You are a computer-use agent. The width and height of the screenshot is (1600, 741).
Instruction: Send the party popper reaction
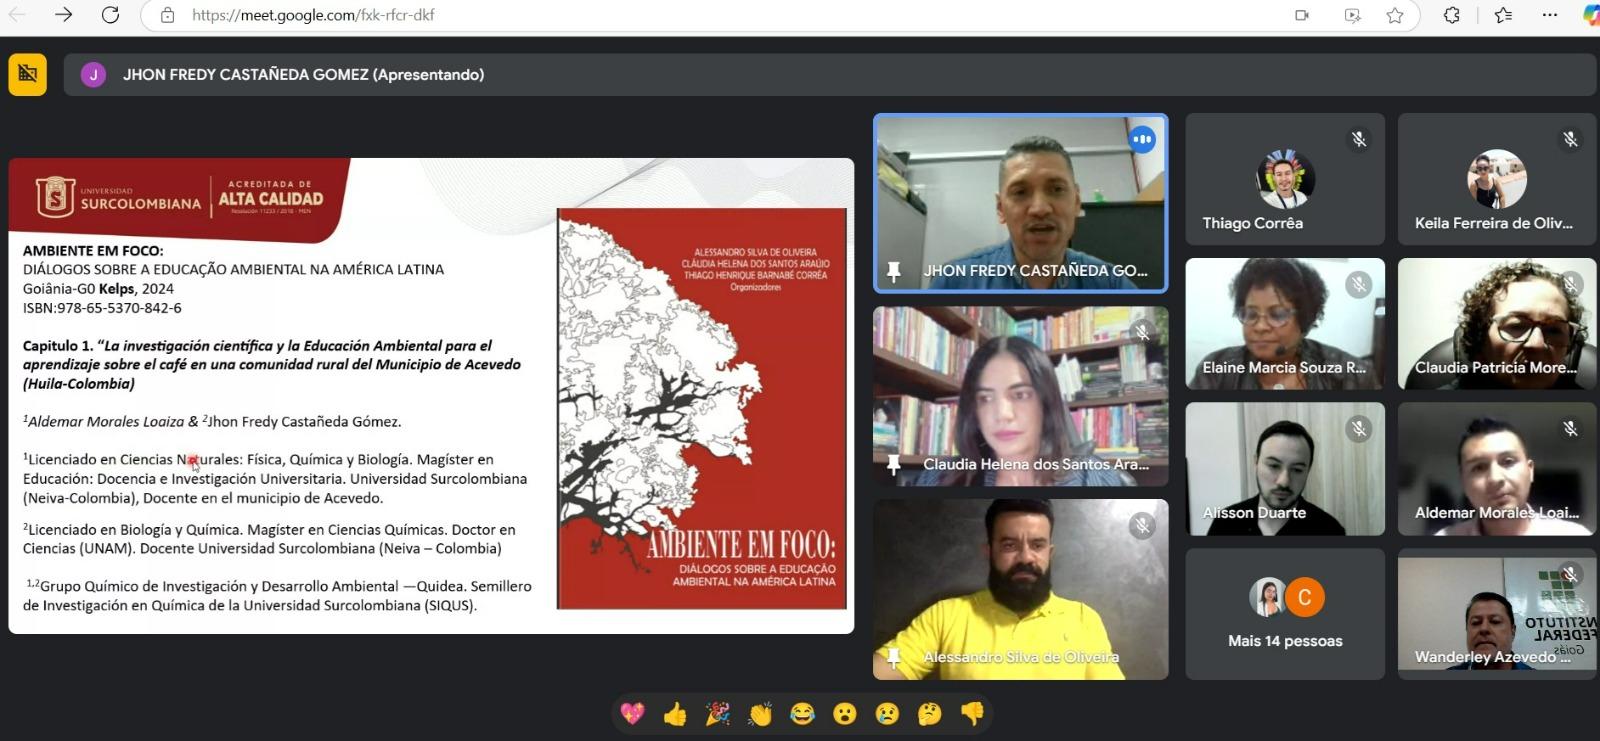coord(717,713)
